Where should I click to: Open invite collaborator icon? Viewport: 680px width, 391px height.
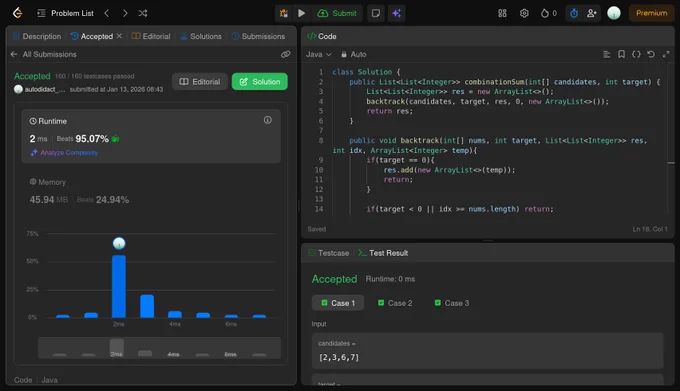(592, 13)
